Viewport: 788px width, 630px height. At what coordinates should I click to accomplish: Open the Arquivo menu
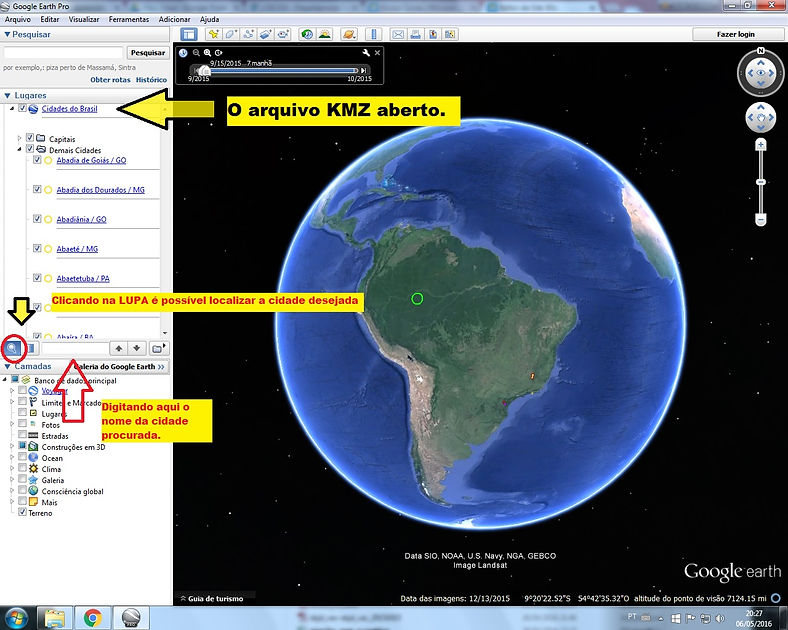pyautogui.click(x=18, y=19)
